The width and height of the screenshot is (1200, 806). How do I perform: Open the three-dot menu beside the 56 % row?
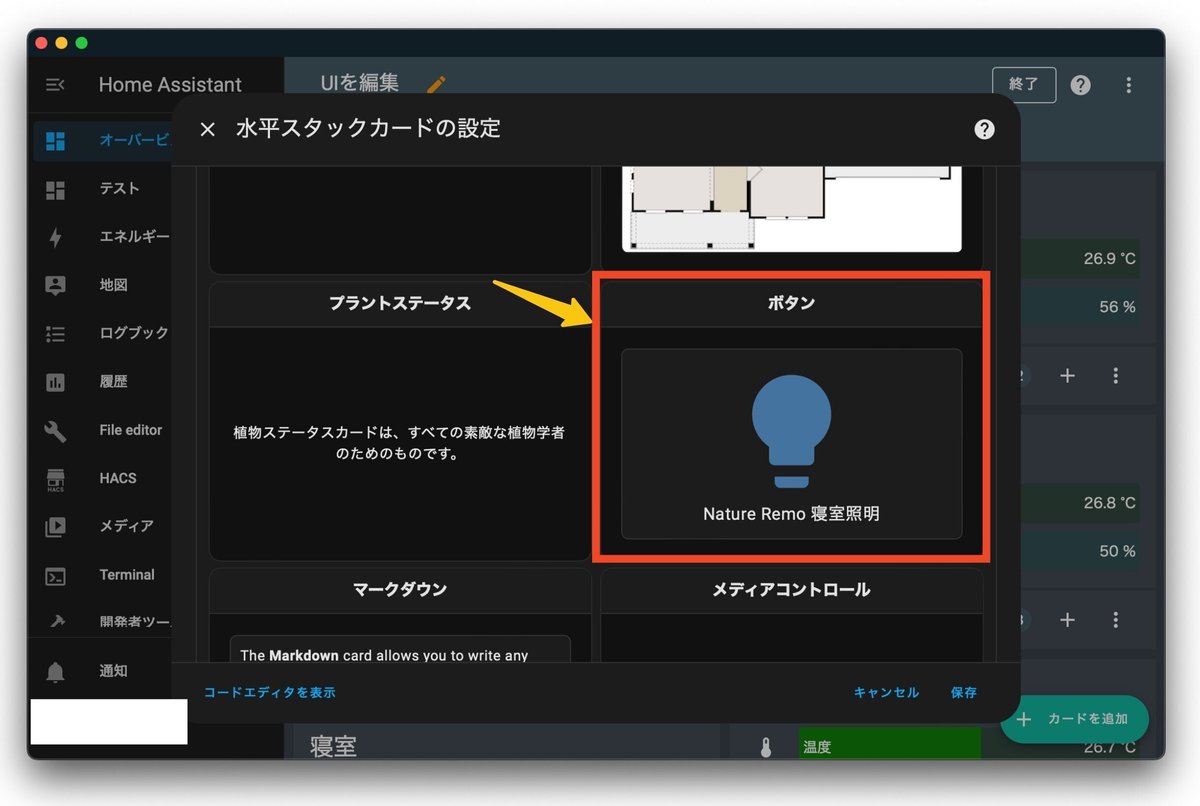[x=1116, y=376]
